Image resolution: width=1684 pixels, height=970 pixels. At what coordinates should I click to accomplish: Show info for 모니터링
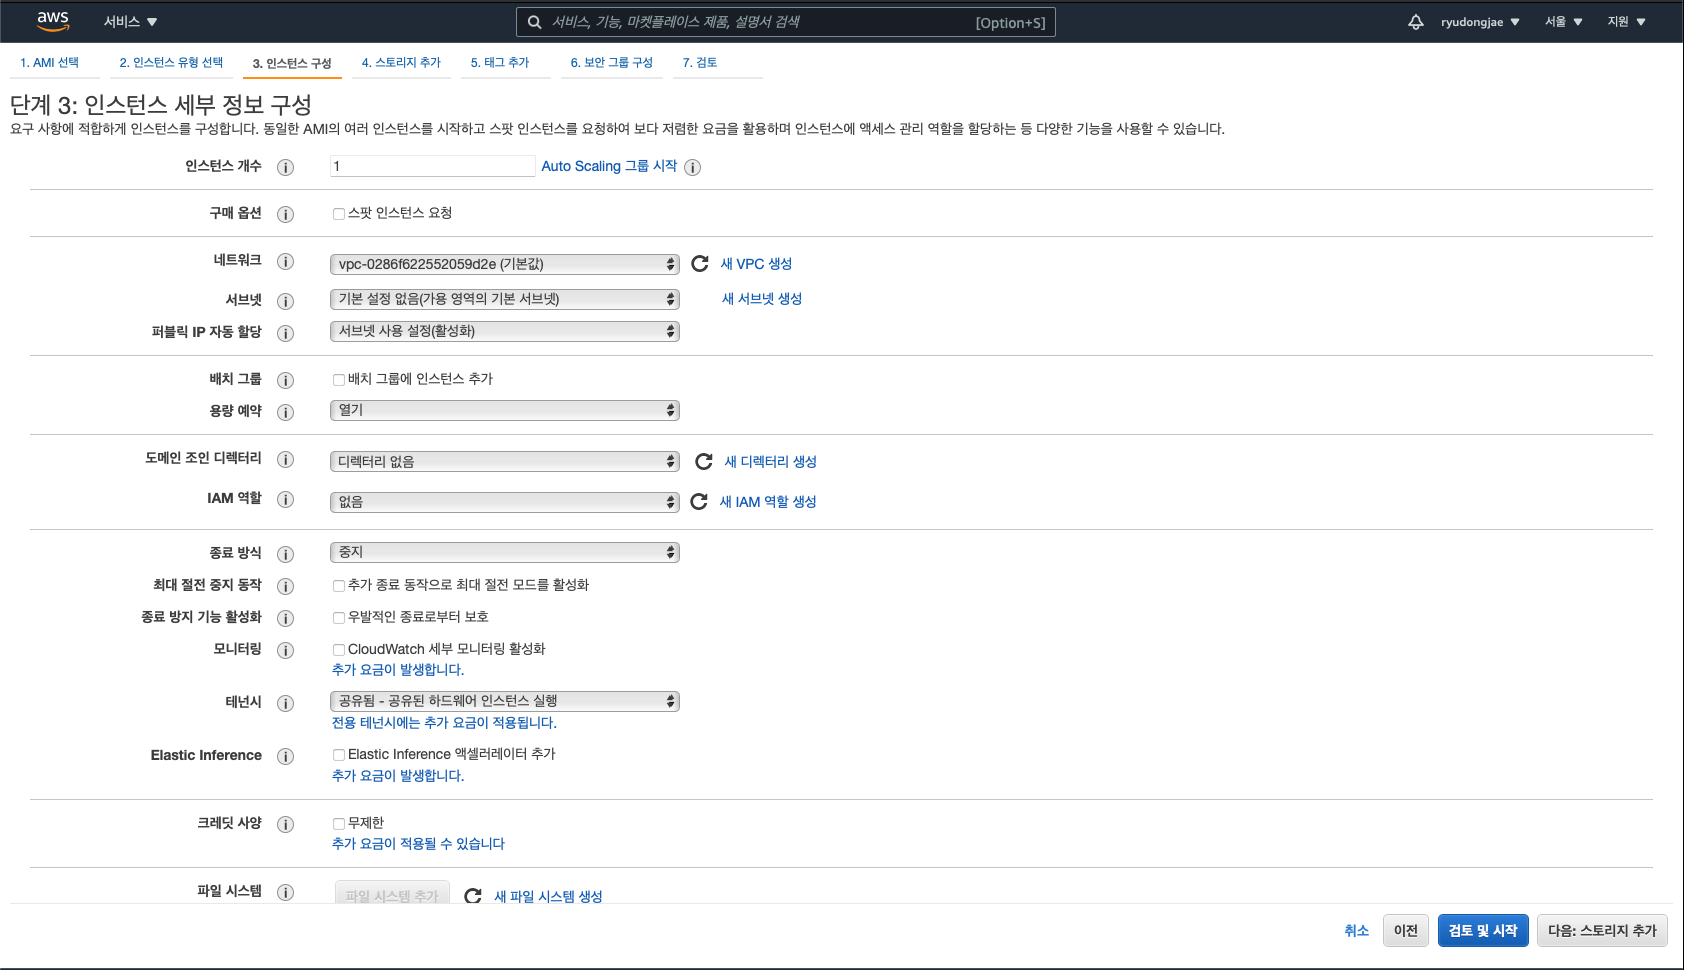[286, 650]
